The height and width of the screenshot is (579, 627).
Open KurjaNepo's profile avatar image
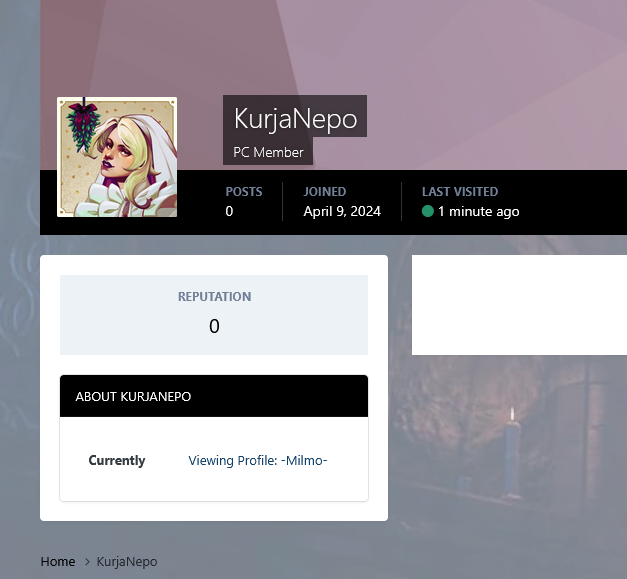coord(117,157)
